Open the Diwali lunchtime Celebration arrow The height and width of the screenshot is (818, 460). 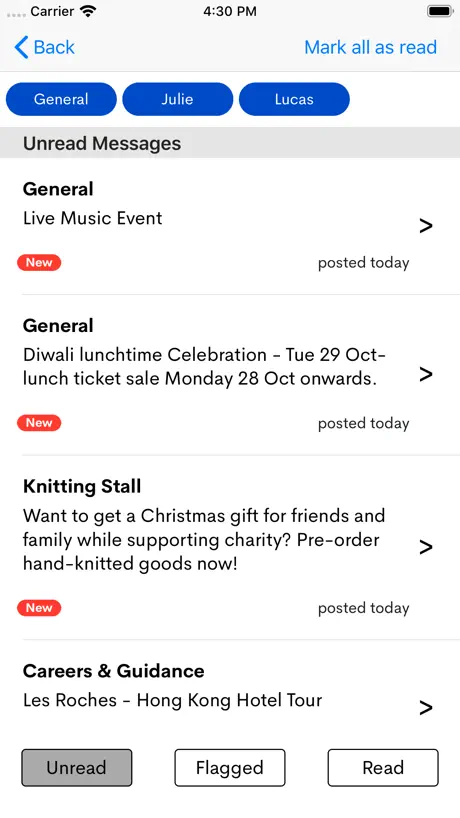coord(426,374)
